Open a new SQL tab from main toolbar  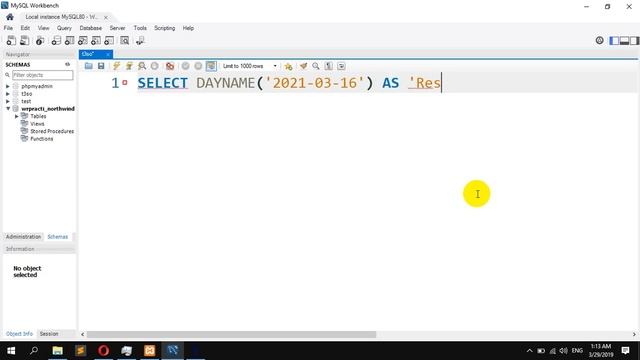point(11,40)
